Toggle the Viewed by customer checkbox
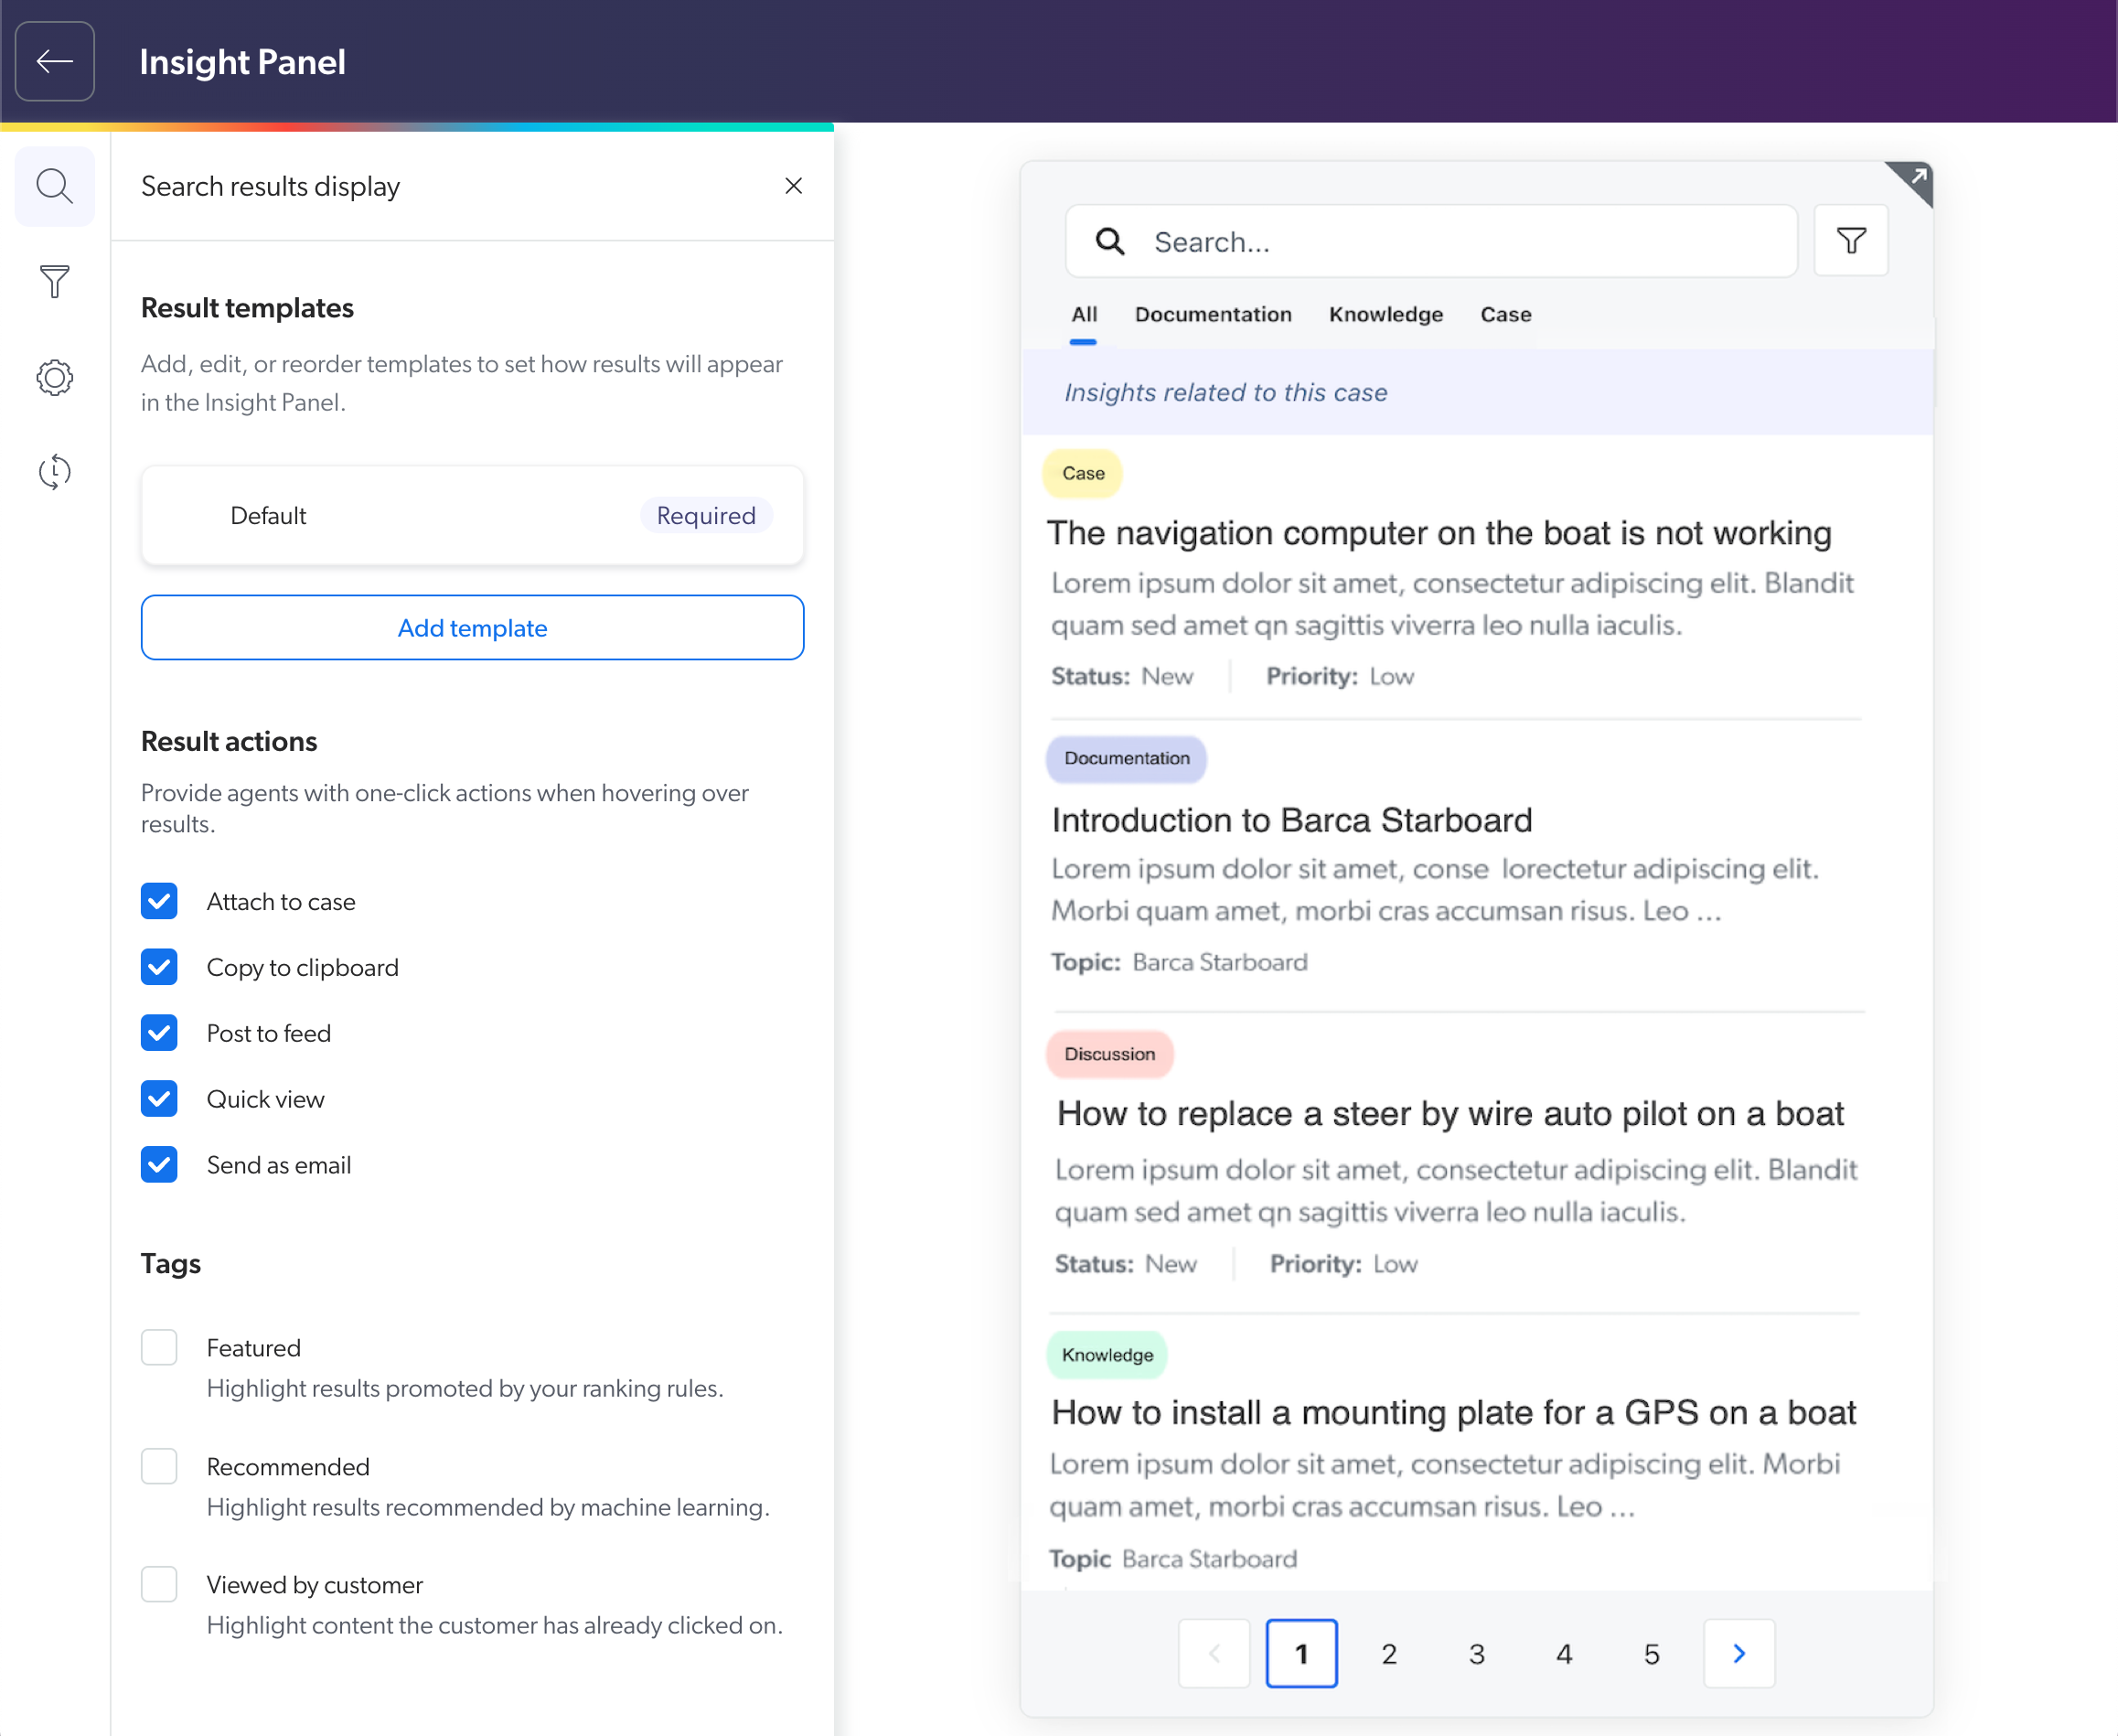Screen dimensions: 2118x1736 pyautogui.click(x=158, y=1585)
